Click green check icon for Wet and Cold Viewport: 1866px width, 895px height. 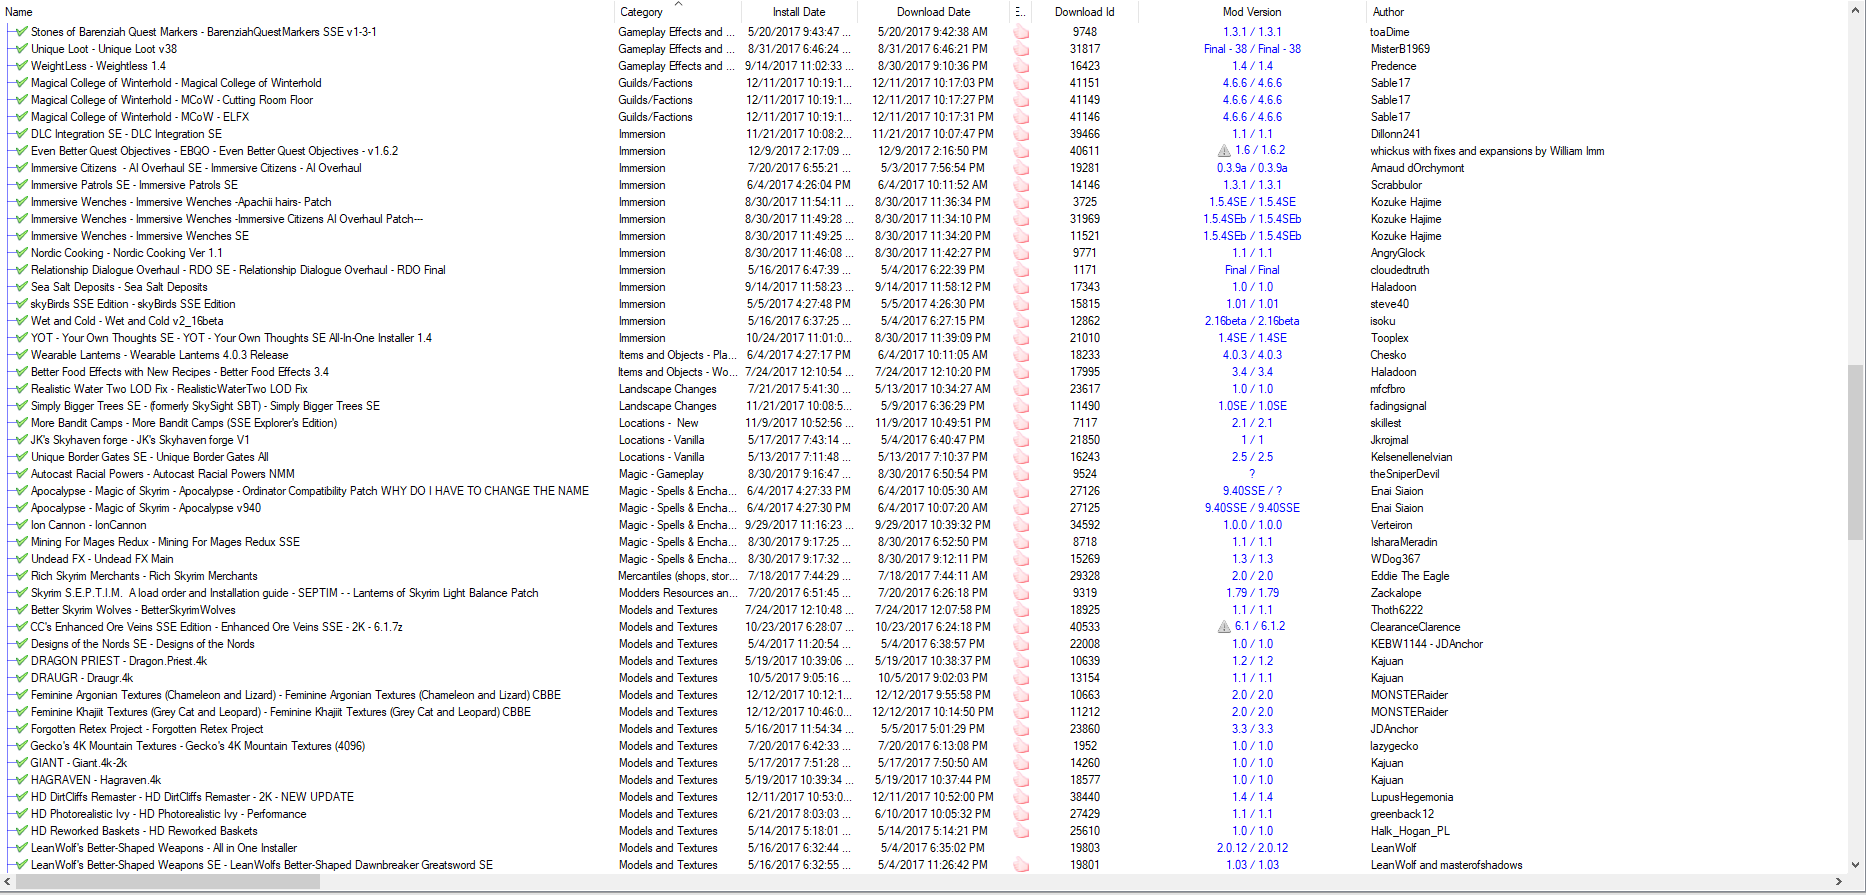tap(21, 321)
